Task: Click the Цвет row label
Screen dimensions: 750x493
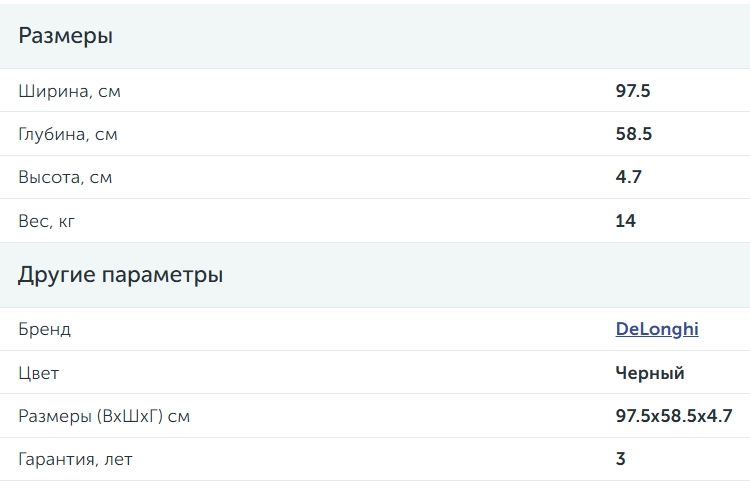Action: tap(38, 373)
